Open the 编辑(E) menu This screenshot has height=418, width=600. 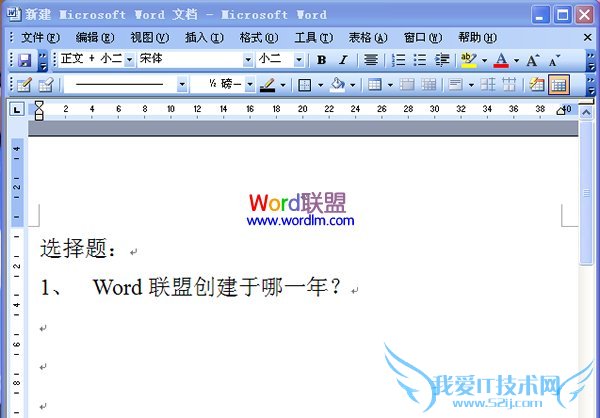[x=95, y=38]
